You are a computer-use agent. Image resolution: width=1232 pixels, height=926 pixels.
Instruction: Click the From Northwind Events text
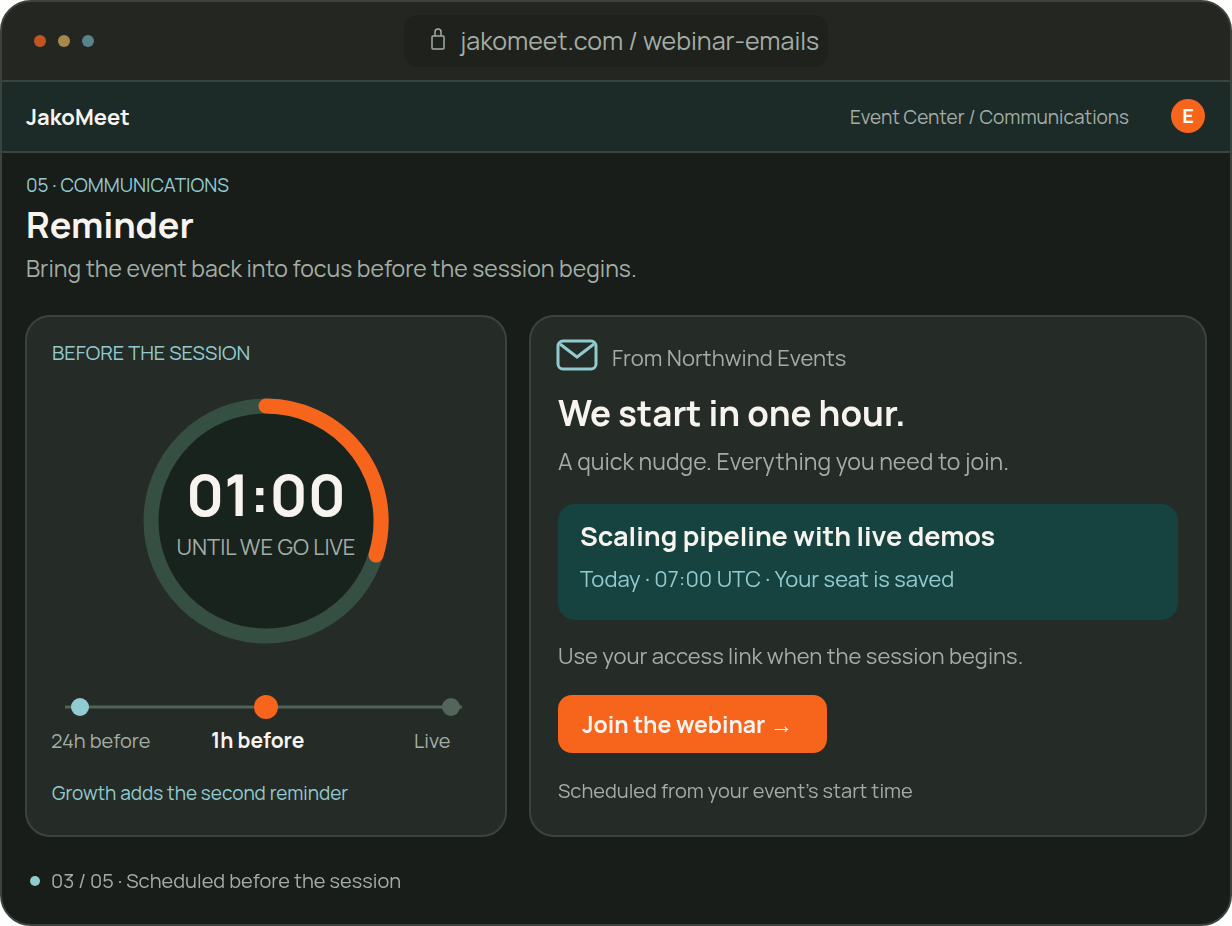point(729,358)
